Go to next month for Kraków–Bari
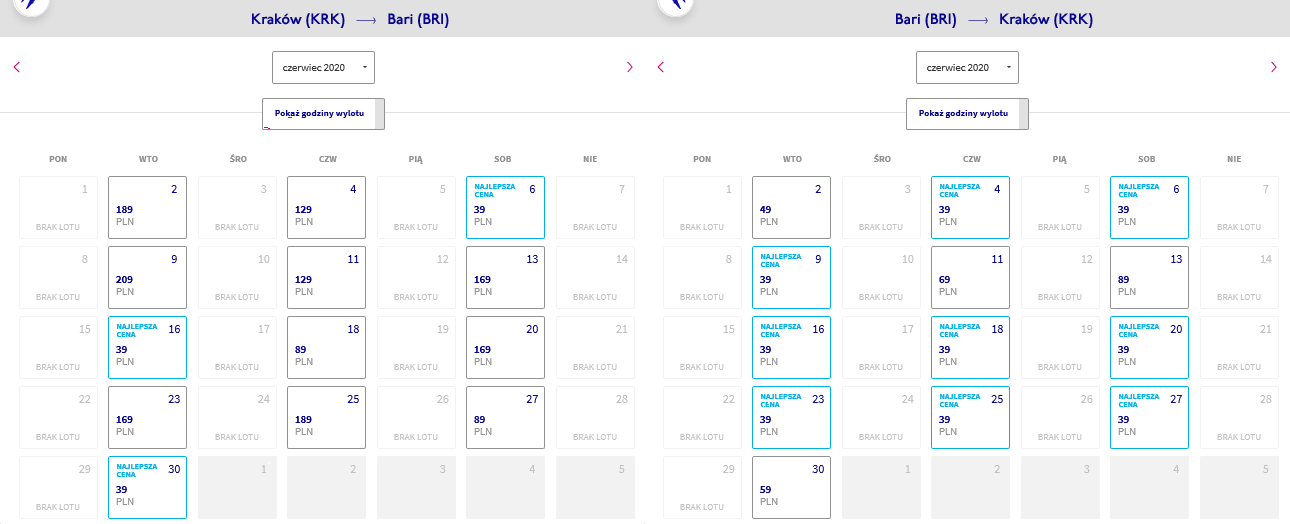Image resolution: width=1290 pixels, height=524 pixels. tap(630, 67)
